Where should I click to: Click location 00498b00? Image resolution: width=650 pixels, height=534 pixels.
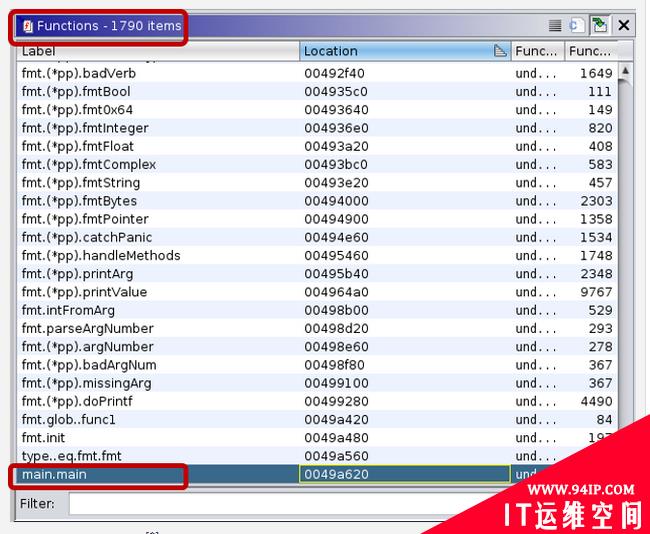[x=336, y=311]
